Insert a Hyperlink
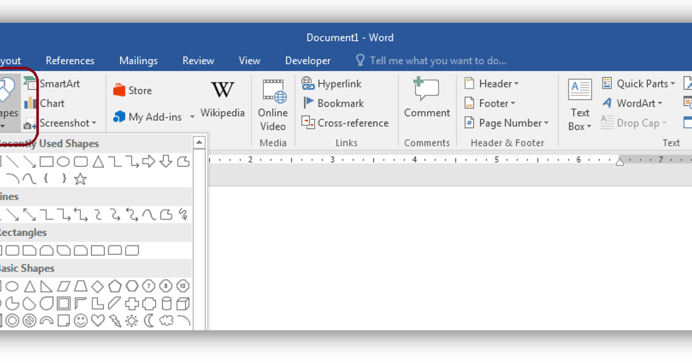The height and width of the screenshot is (363, 692). [331, 83]
